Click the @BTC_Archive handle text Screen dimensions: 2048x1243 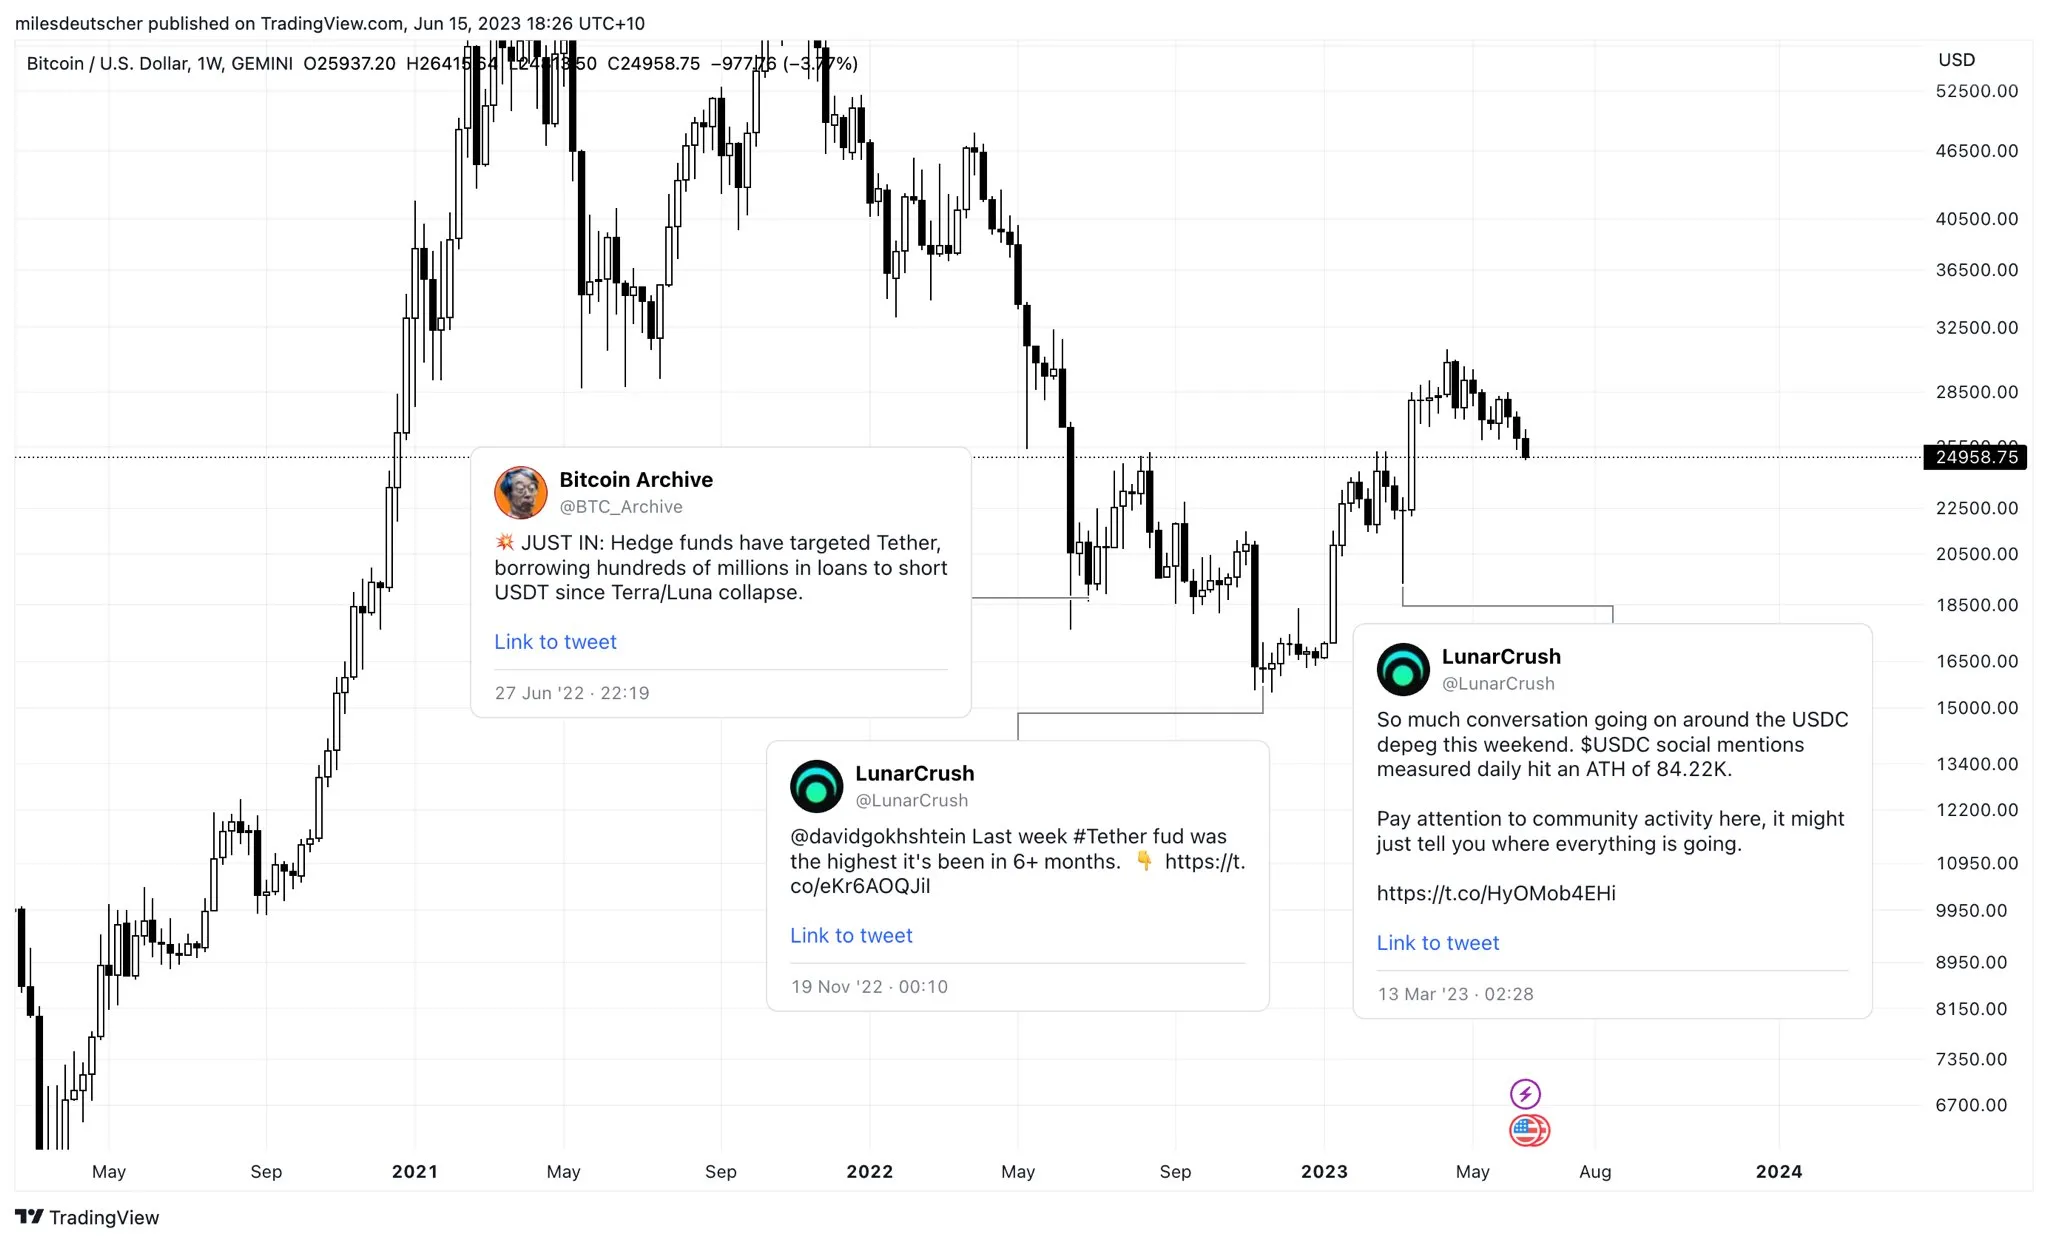pyautogui.click(x=620, y=507)
